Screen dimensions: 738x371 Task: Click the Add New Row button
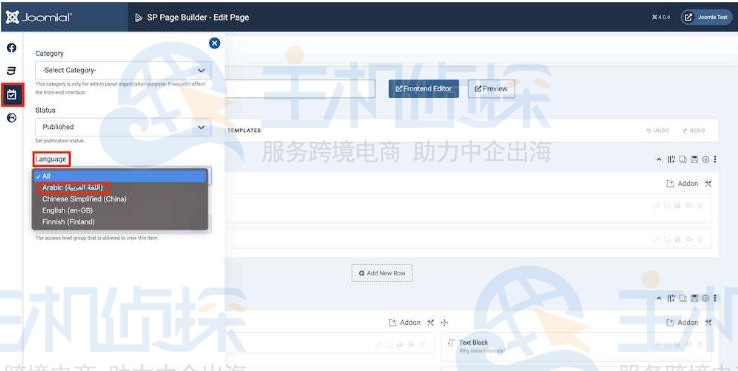(382, 273)
